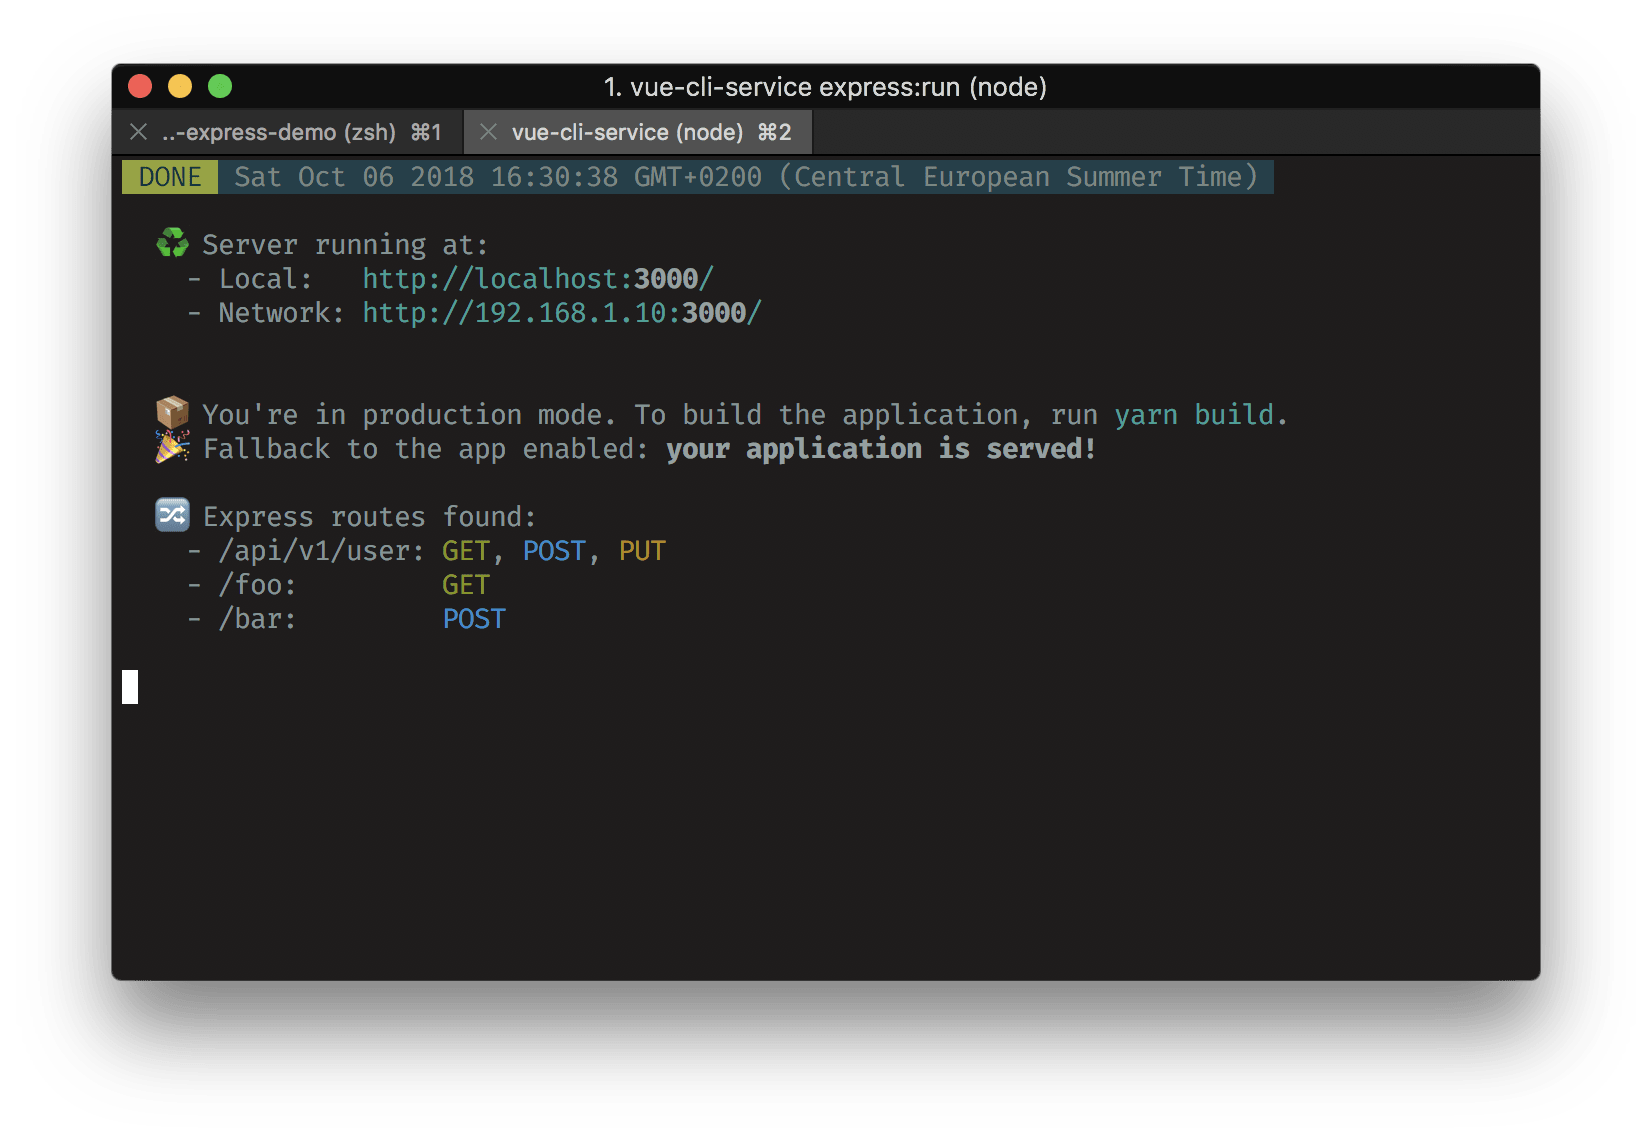Click the 'Server running at:' heading

pyautogui.click(x=345, y=245)
